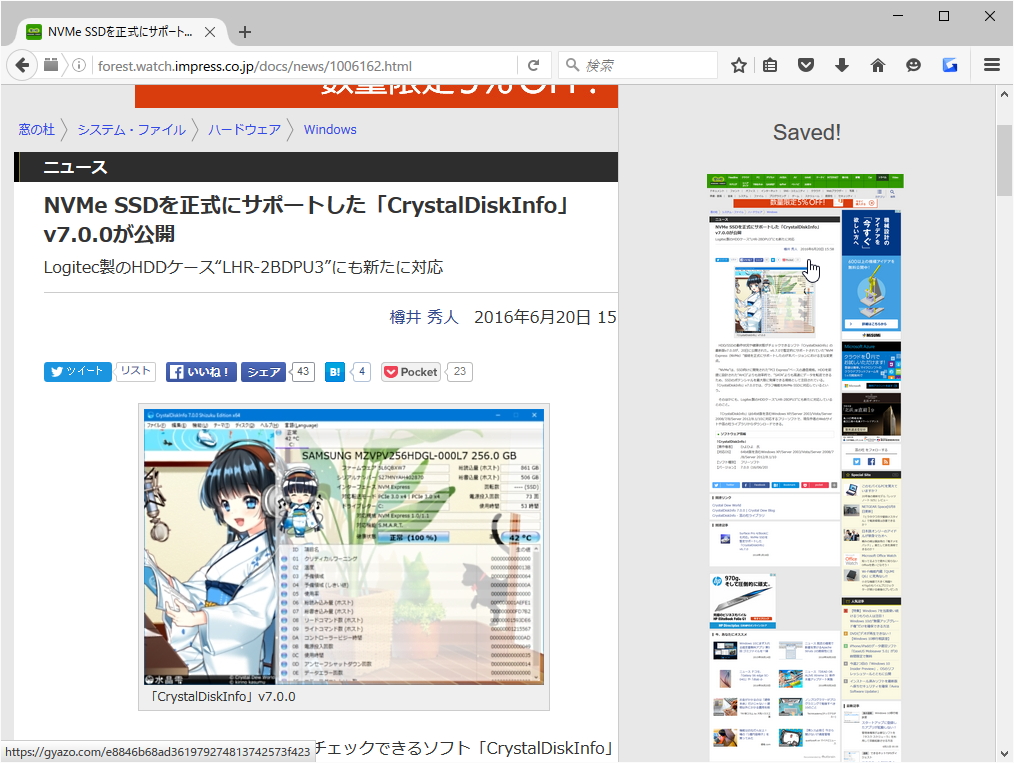Open the Downloads arrow icon
The width and height of the screenshot is (1014, 763).
pyautogui.click(x=841, y=64)
